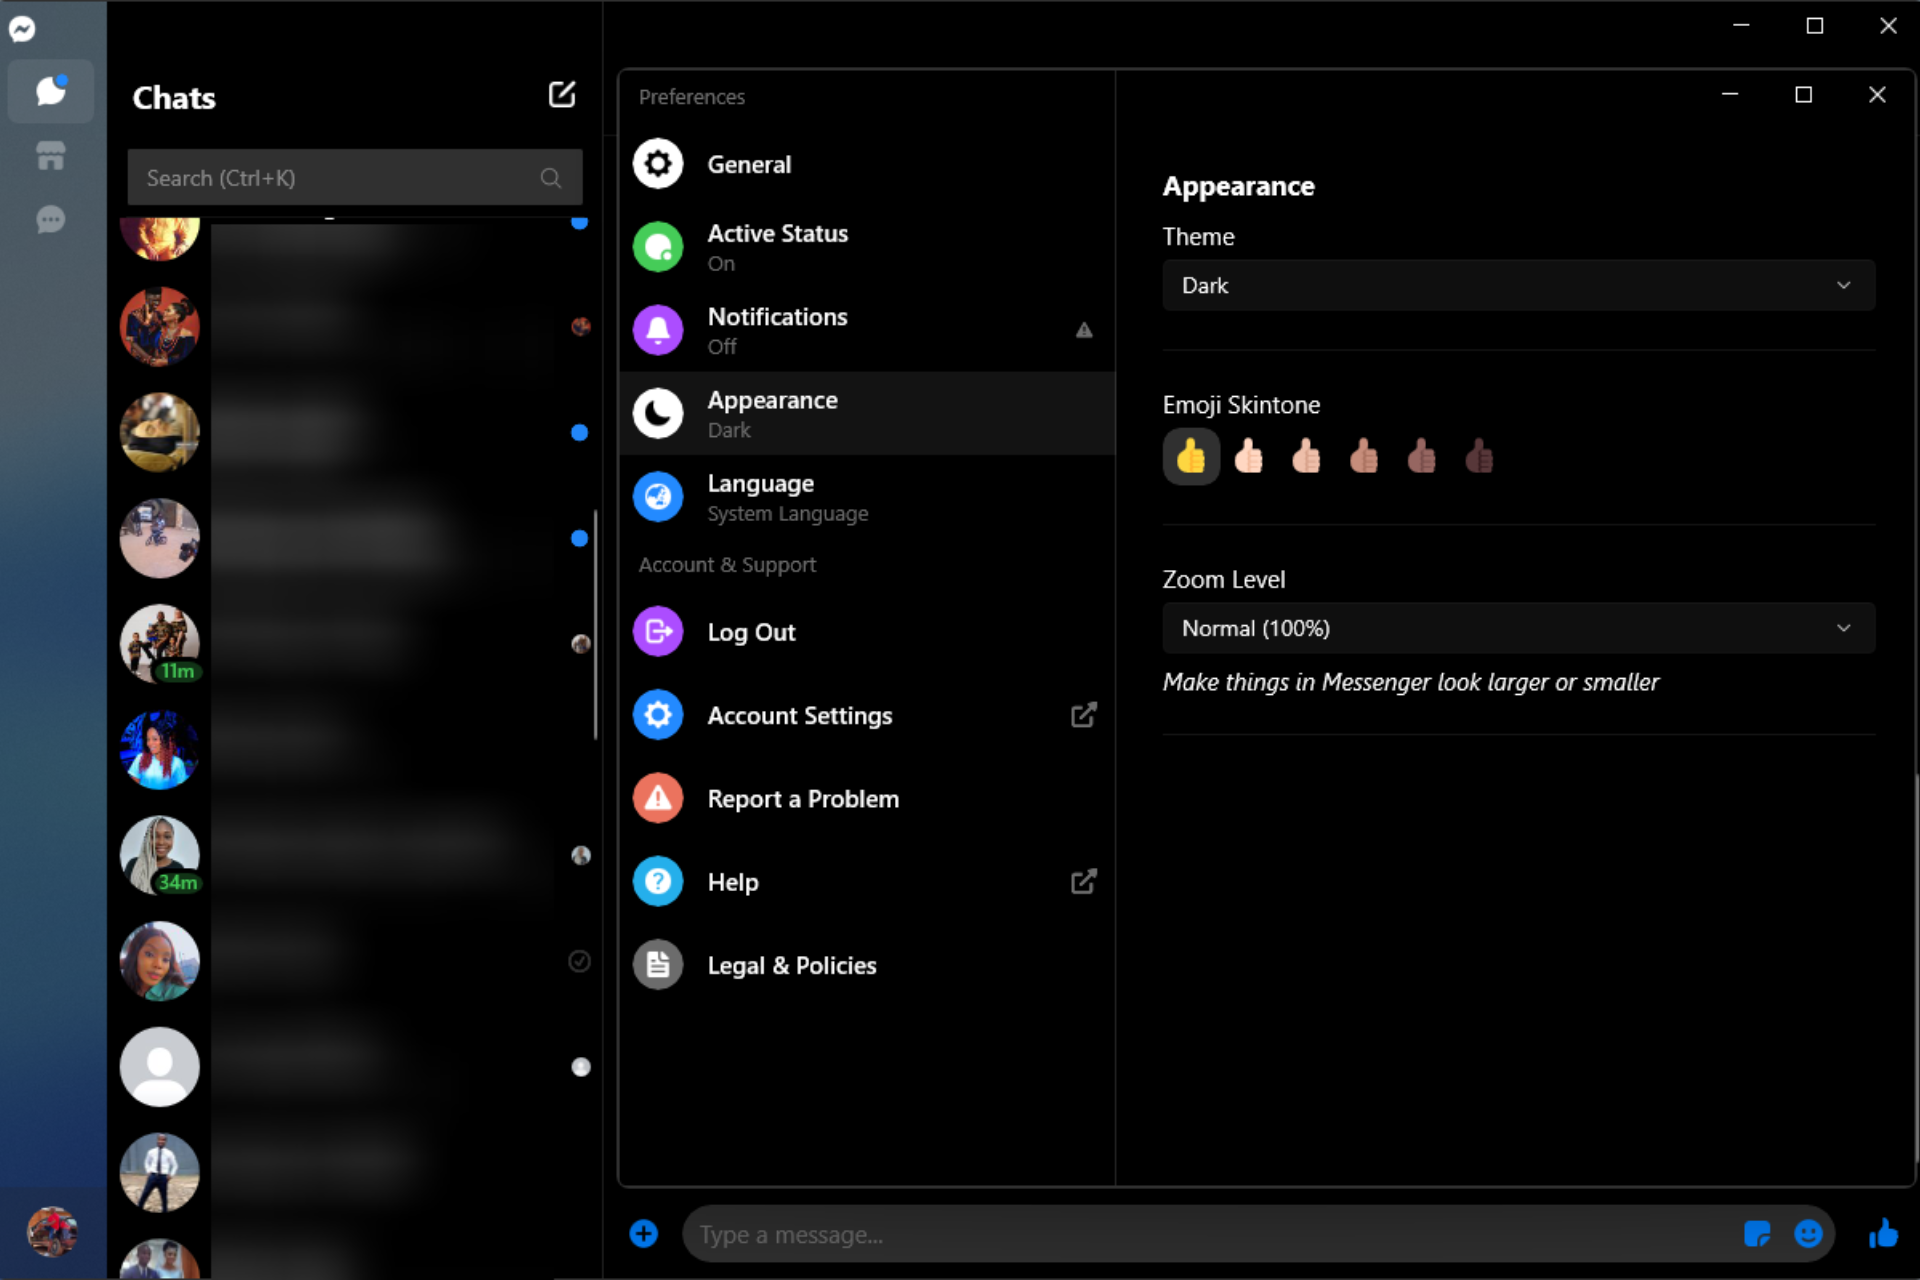Open the Help link
1920x1280 pixels.
pos(867,881)
